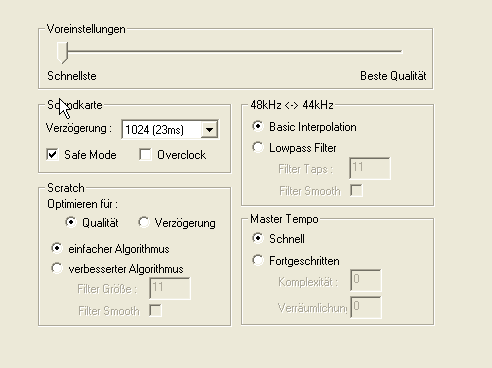Choose einfacher Algorithmus radio button
The width and height of the screenshot is (492, 368).
[x=57, y=248]
